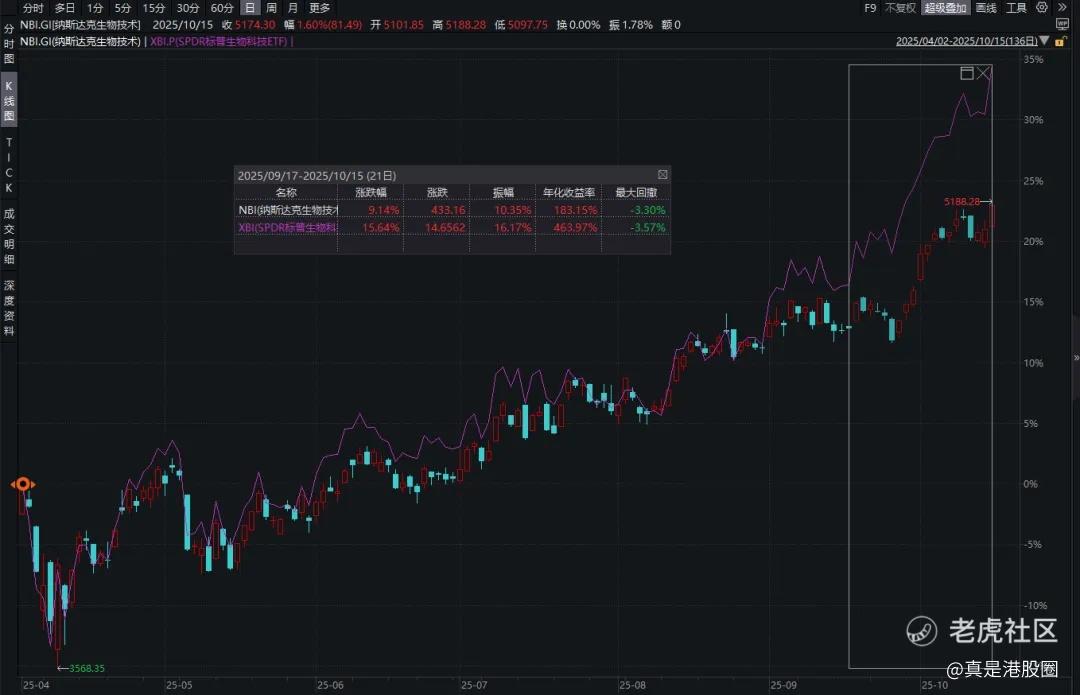
Task: Click the NBI.GI legend label in overlay row
Action: [81, 41]
